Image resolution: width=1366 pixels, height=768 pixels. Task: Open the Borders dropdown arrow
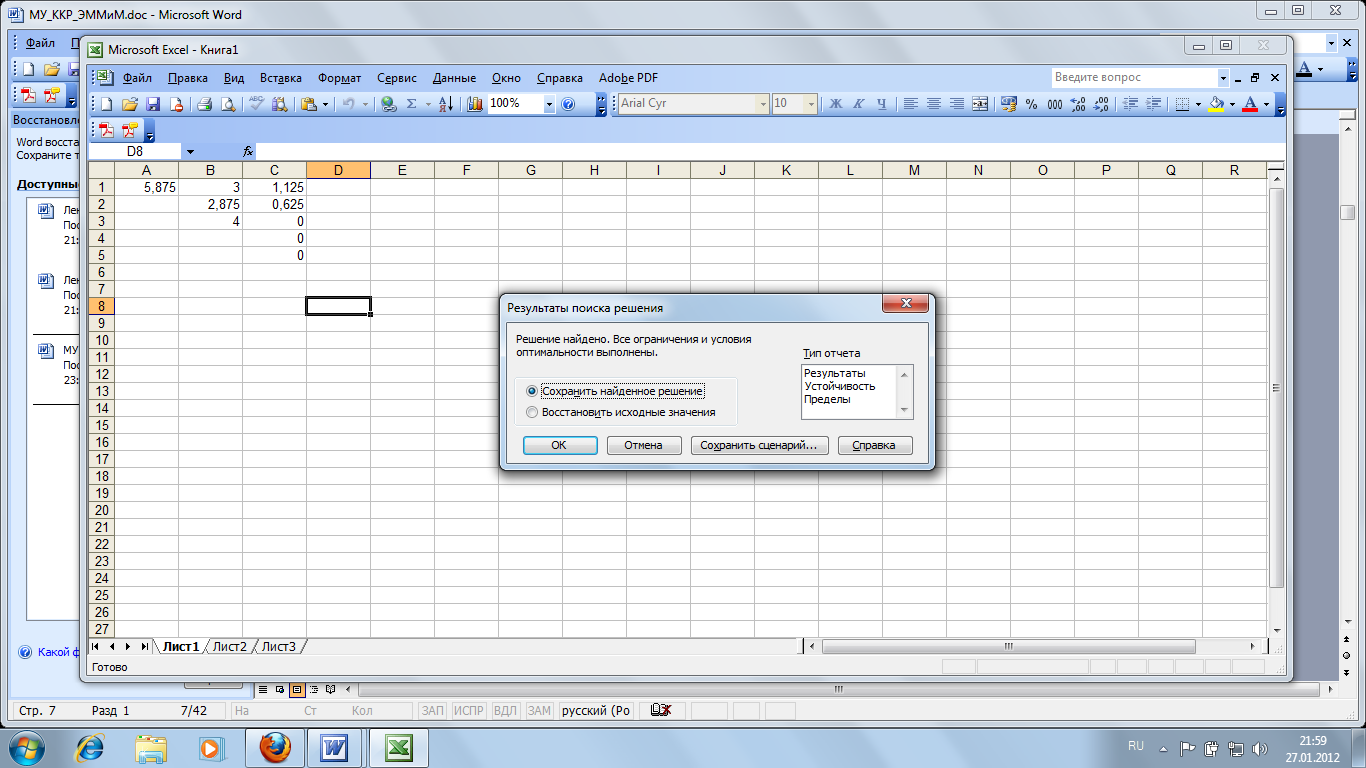(1198, 104)
